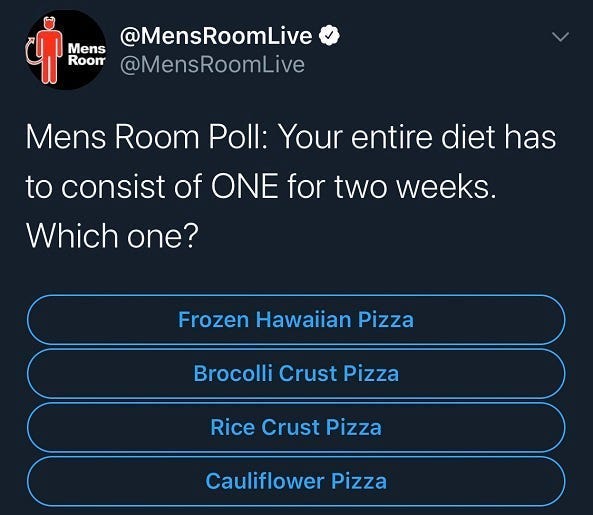The height and width of the screenshot is (515, 593).
Task: Click the 'for two weeks.' tweet text
Action: (x=391, y=186)
